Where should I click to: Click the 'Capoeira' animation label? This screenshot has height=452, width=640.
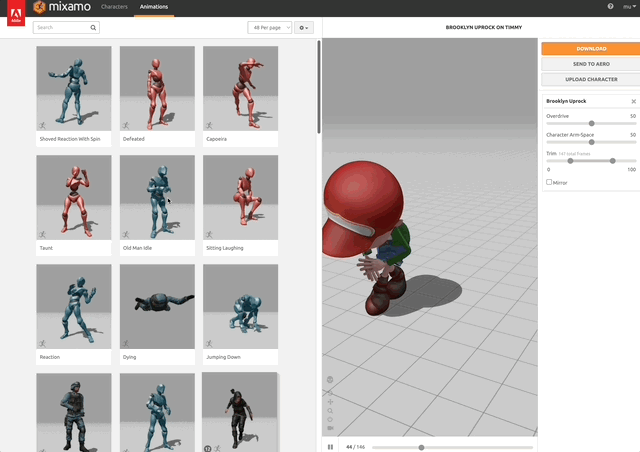click(x=216, y=139)
